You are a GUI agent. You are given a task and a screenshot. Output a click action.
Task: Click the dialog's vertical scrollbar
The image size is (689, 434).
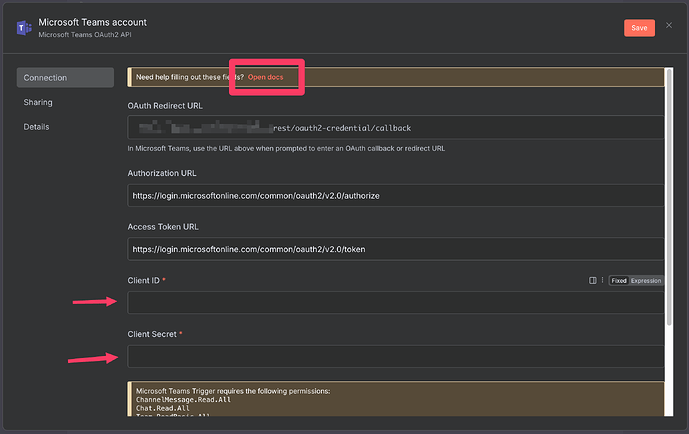pyautogui.click(x=669, y=197)
